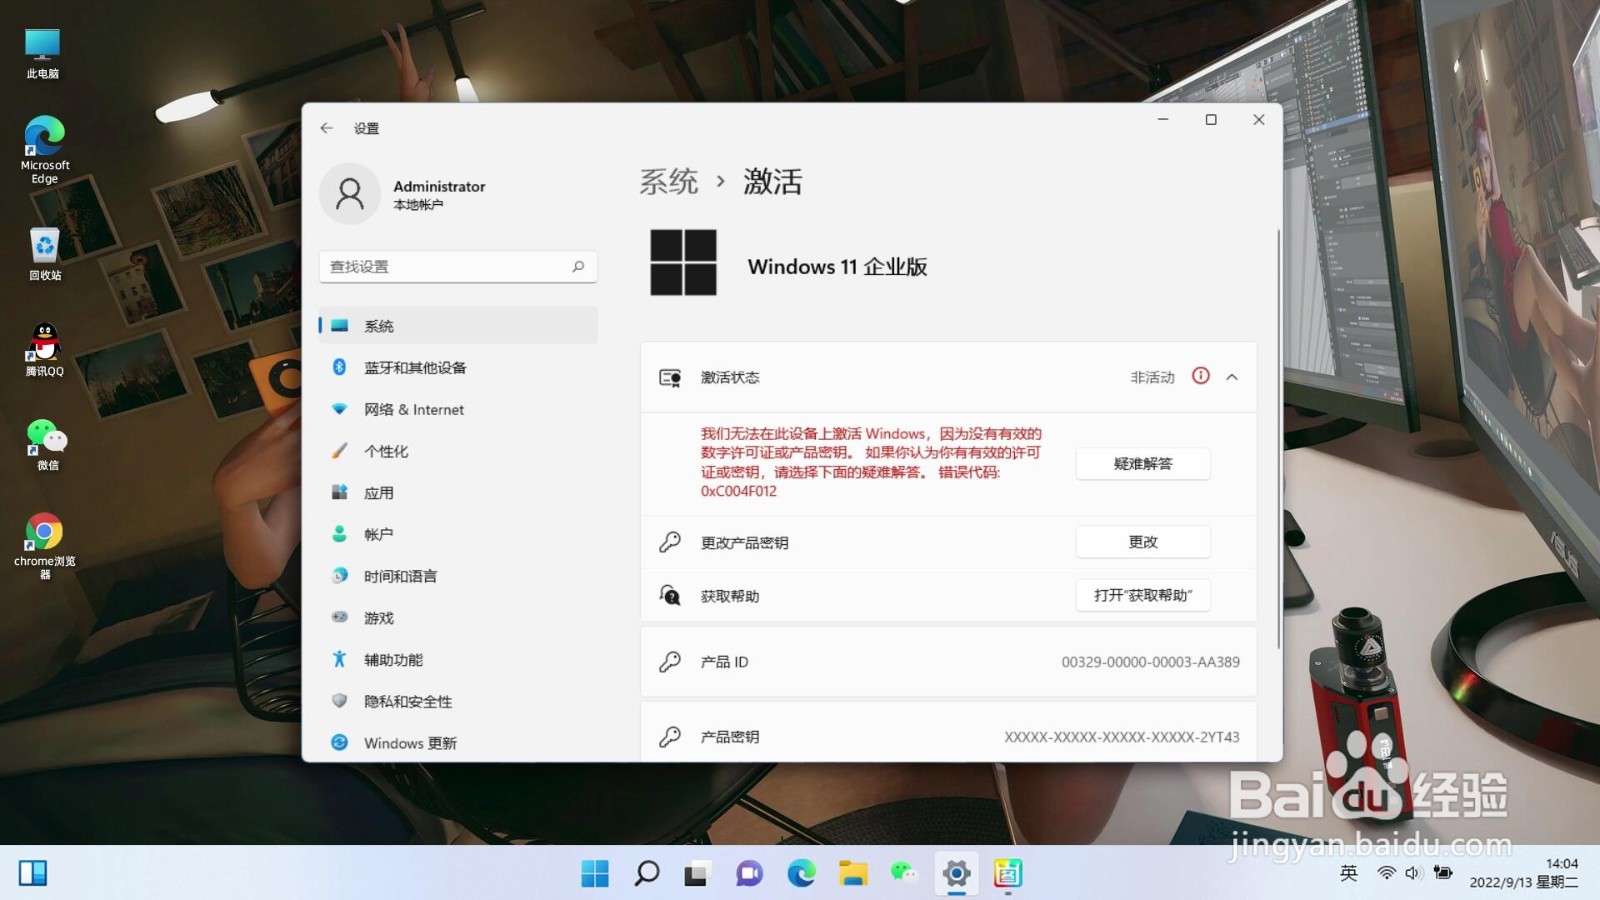Click the 激活状态 certificate icon
Screen dimensions: 1600x900
coord(670,378)
